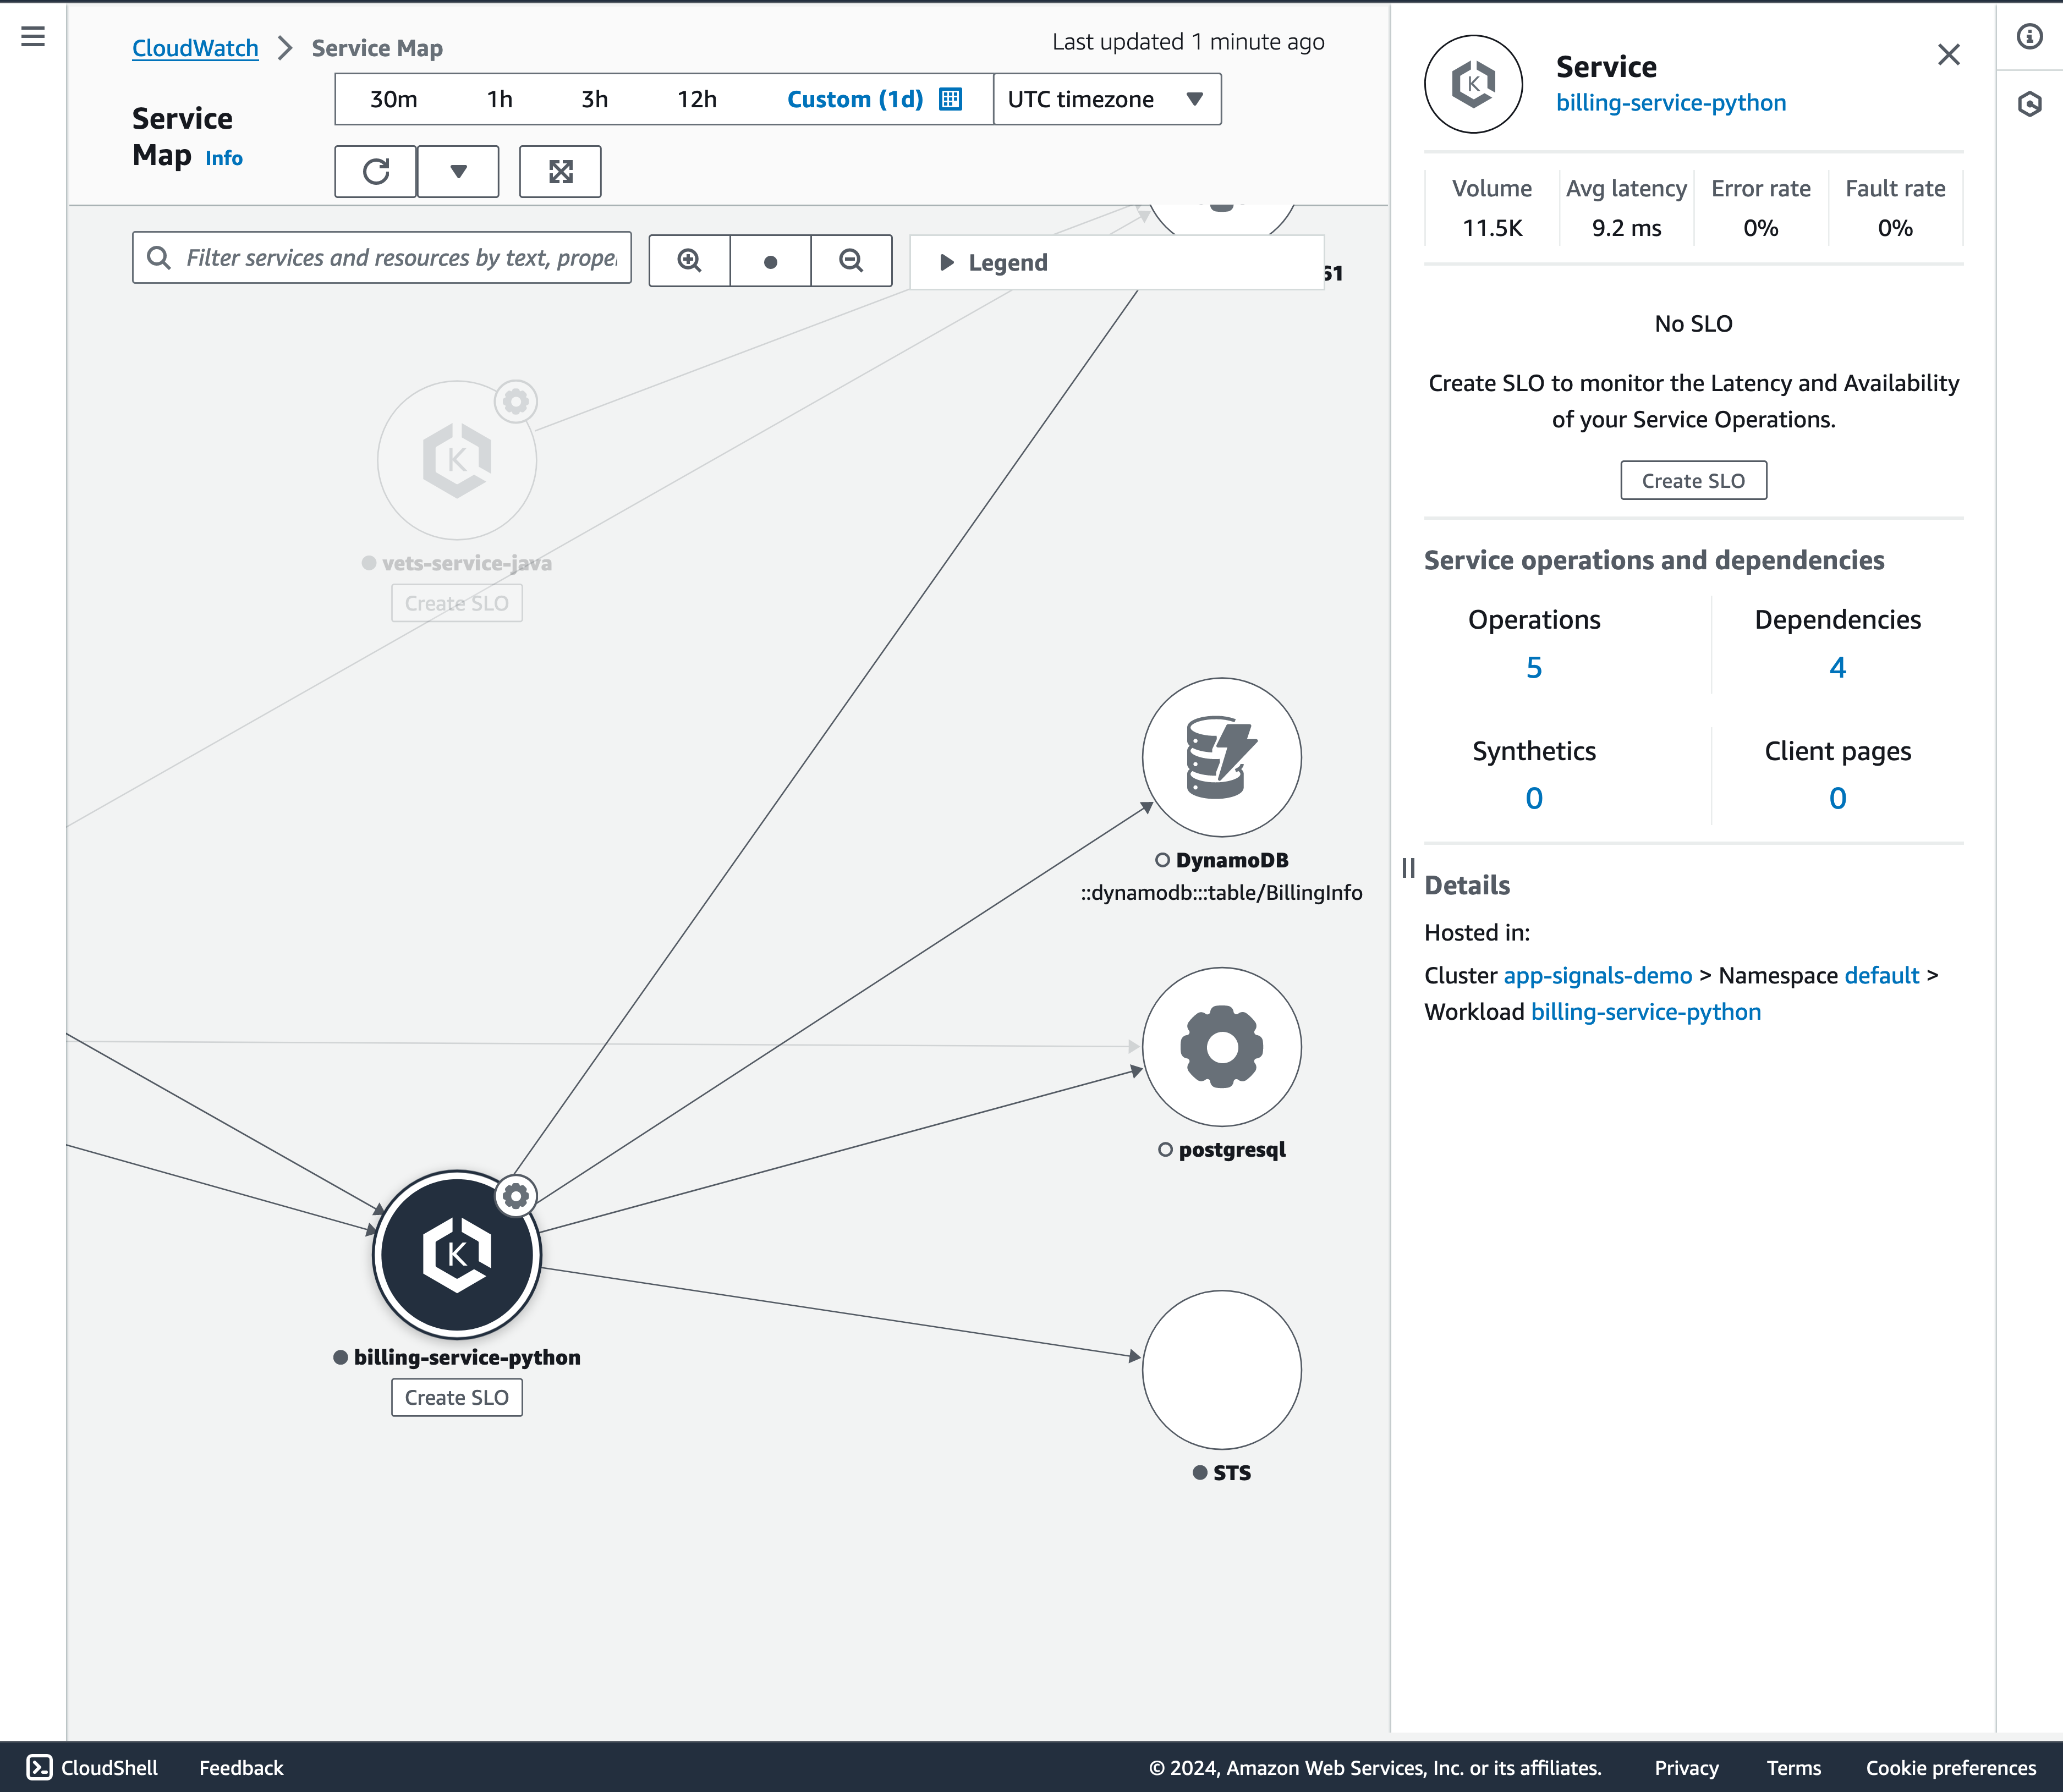This screenshot has width=2063, height=1792.
Task: Select the 30m time range
Action: click(x=393, y=99)
